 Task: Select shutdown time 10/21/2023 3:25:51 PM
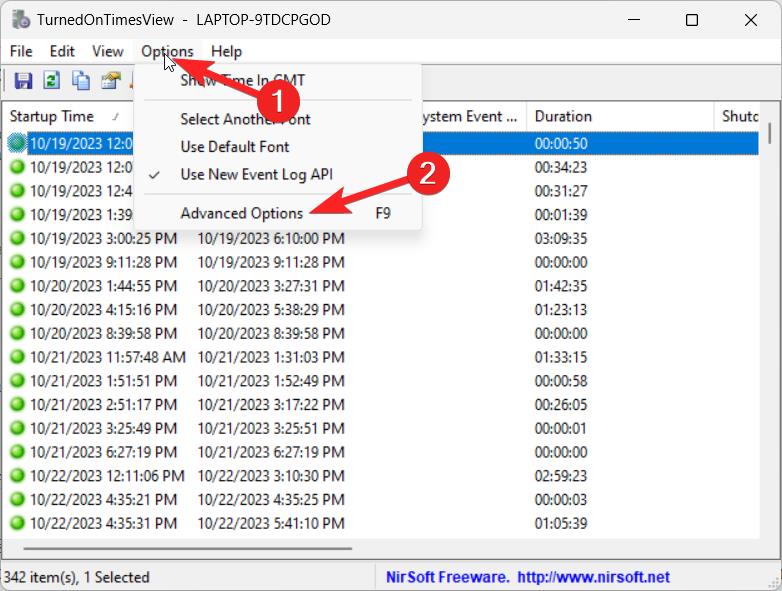pos(271,428)
